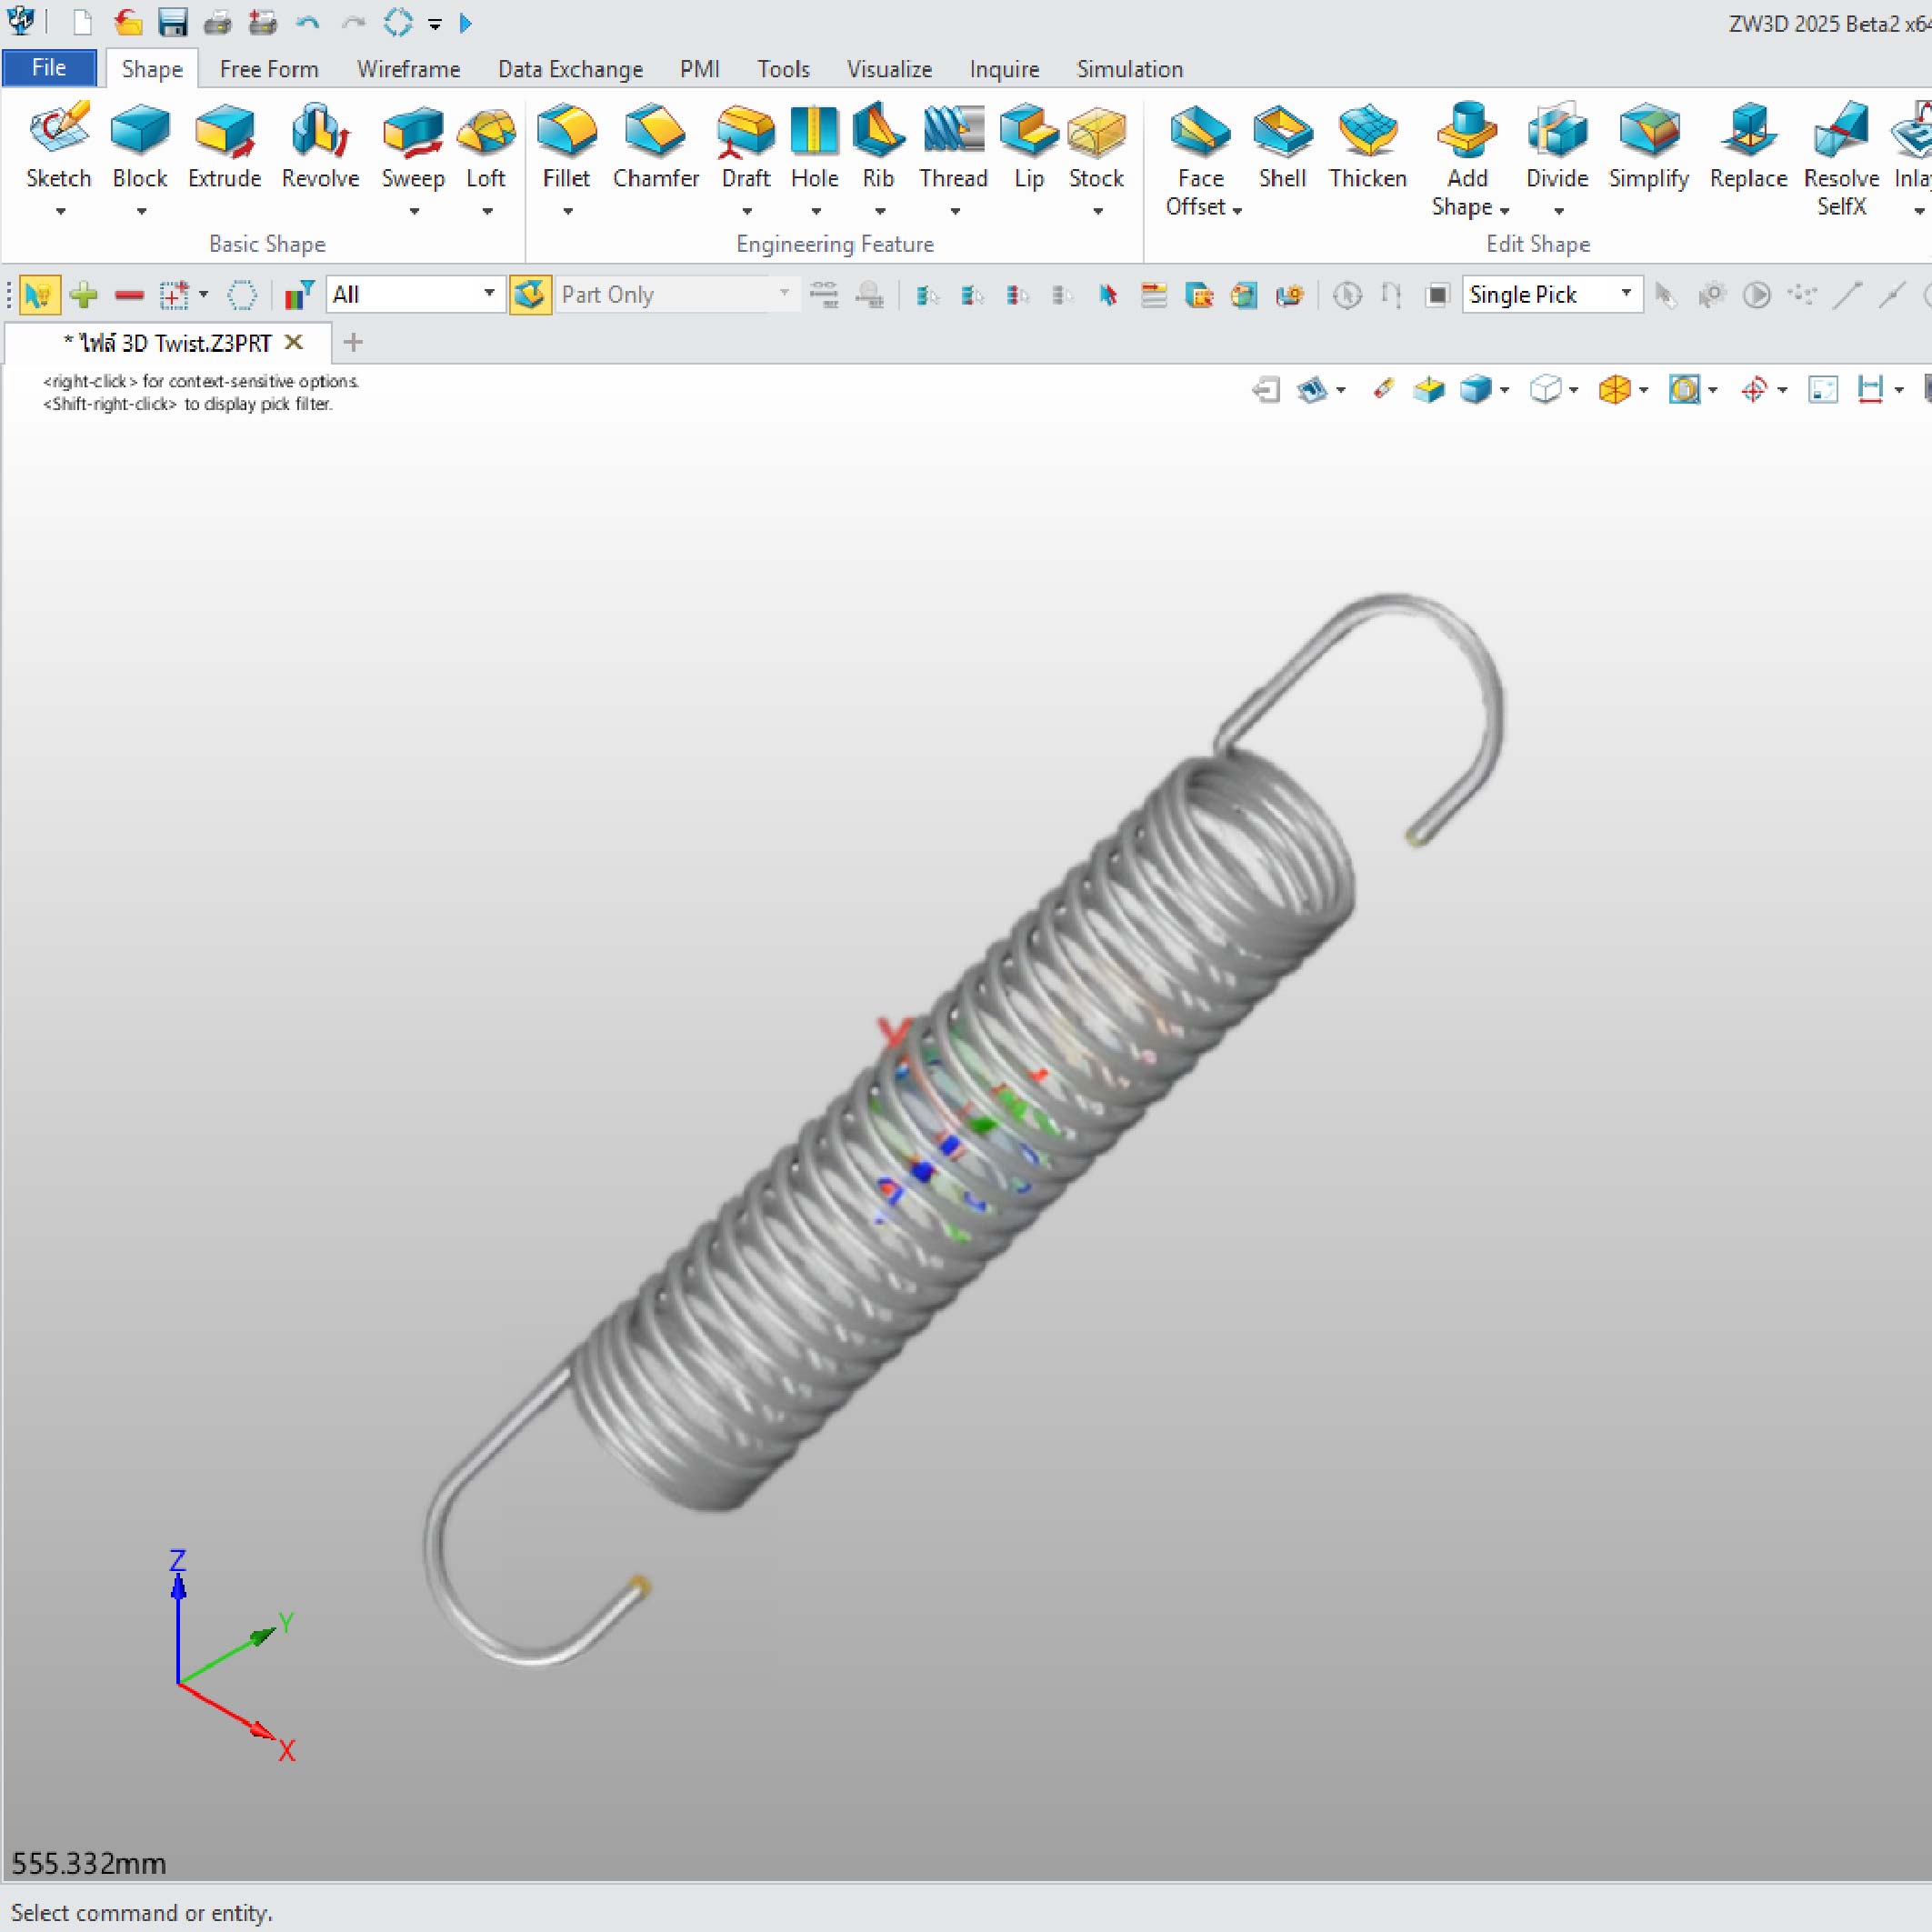This screenshot has width=1932, height=1932.
Task: Expand the Sweep options arrow
Action: 413,212
